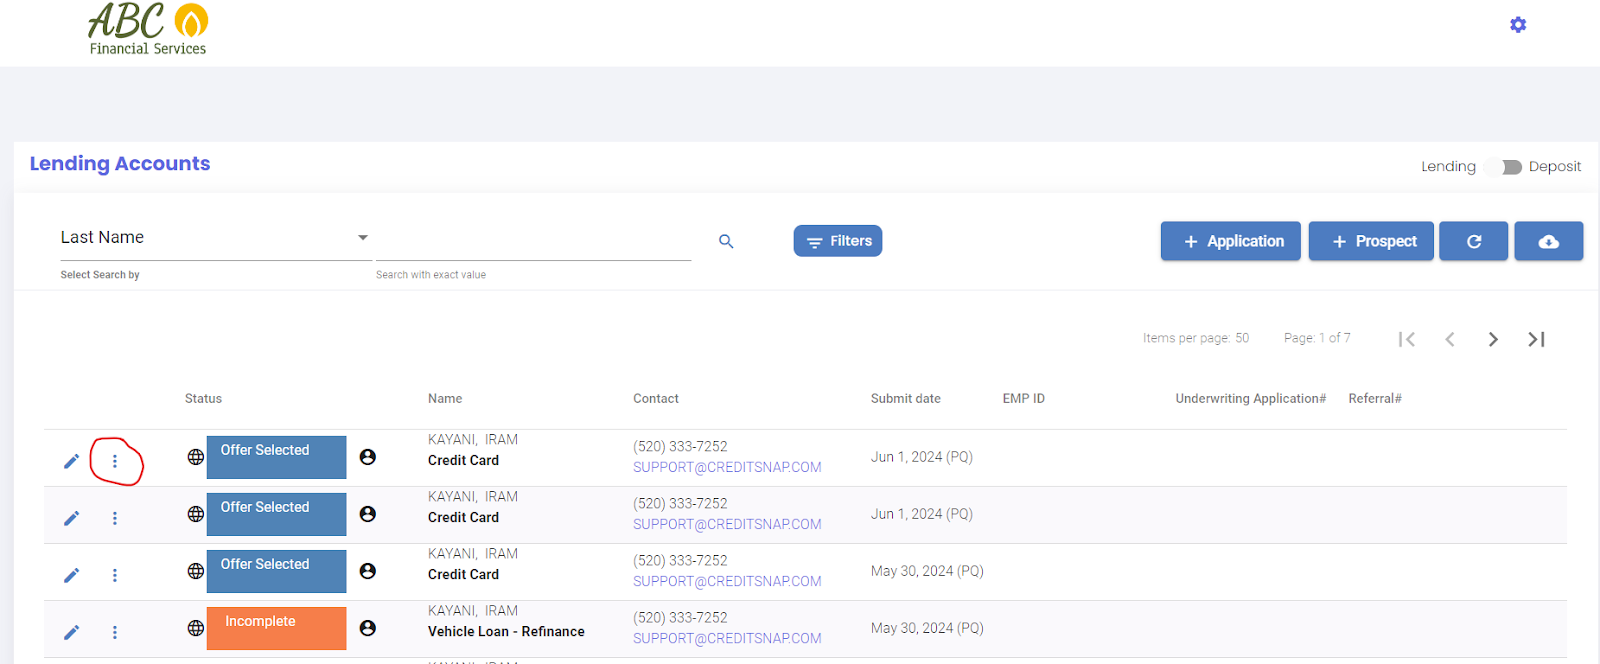Edit first Offer Selected row dated Jun 1
This screenshot has height=664, width=1600.
[71, 461]
